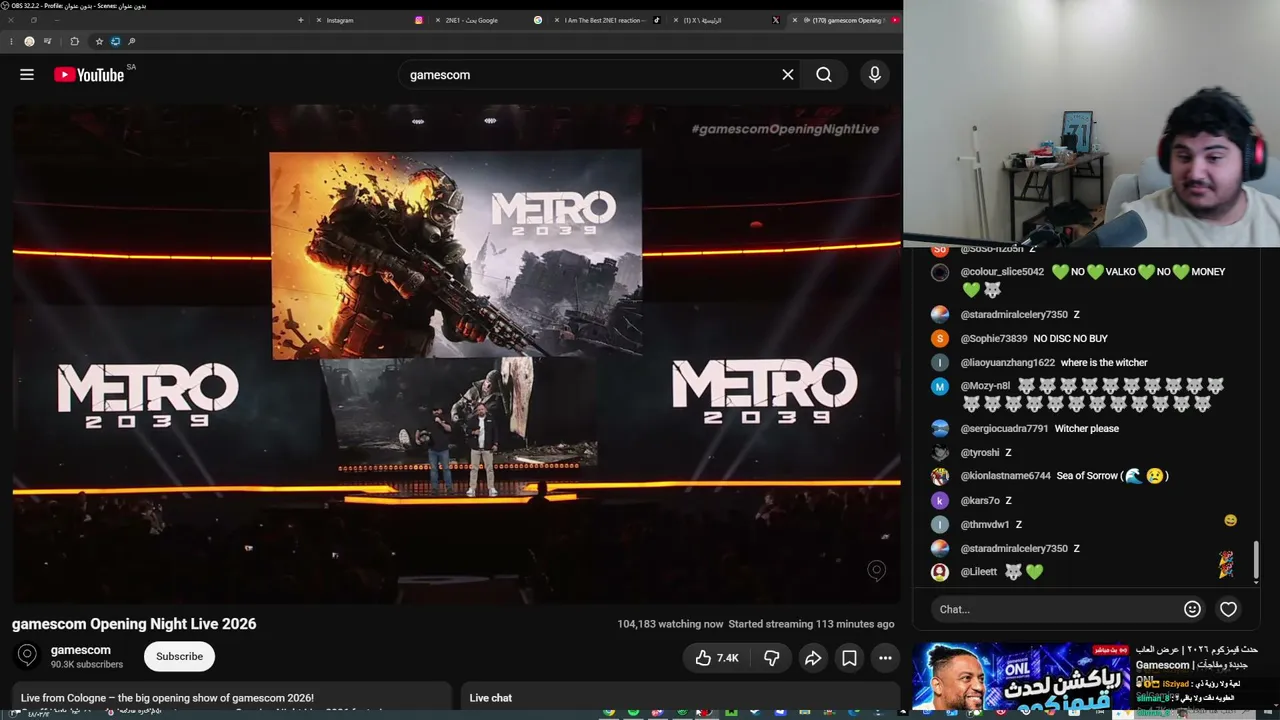Clear the gamescom search text

pos(788,75)
